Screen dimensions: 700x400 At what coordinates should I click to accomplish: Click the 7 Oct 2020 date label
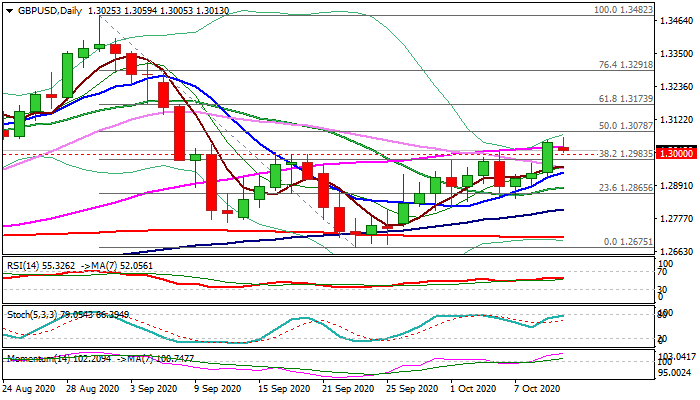pyautogui.click(x=539, y=389)
